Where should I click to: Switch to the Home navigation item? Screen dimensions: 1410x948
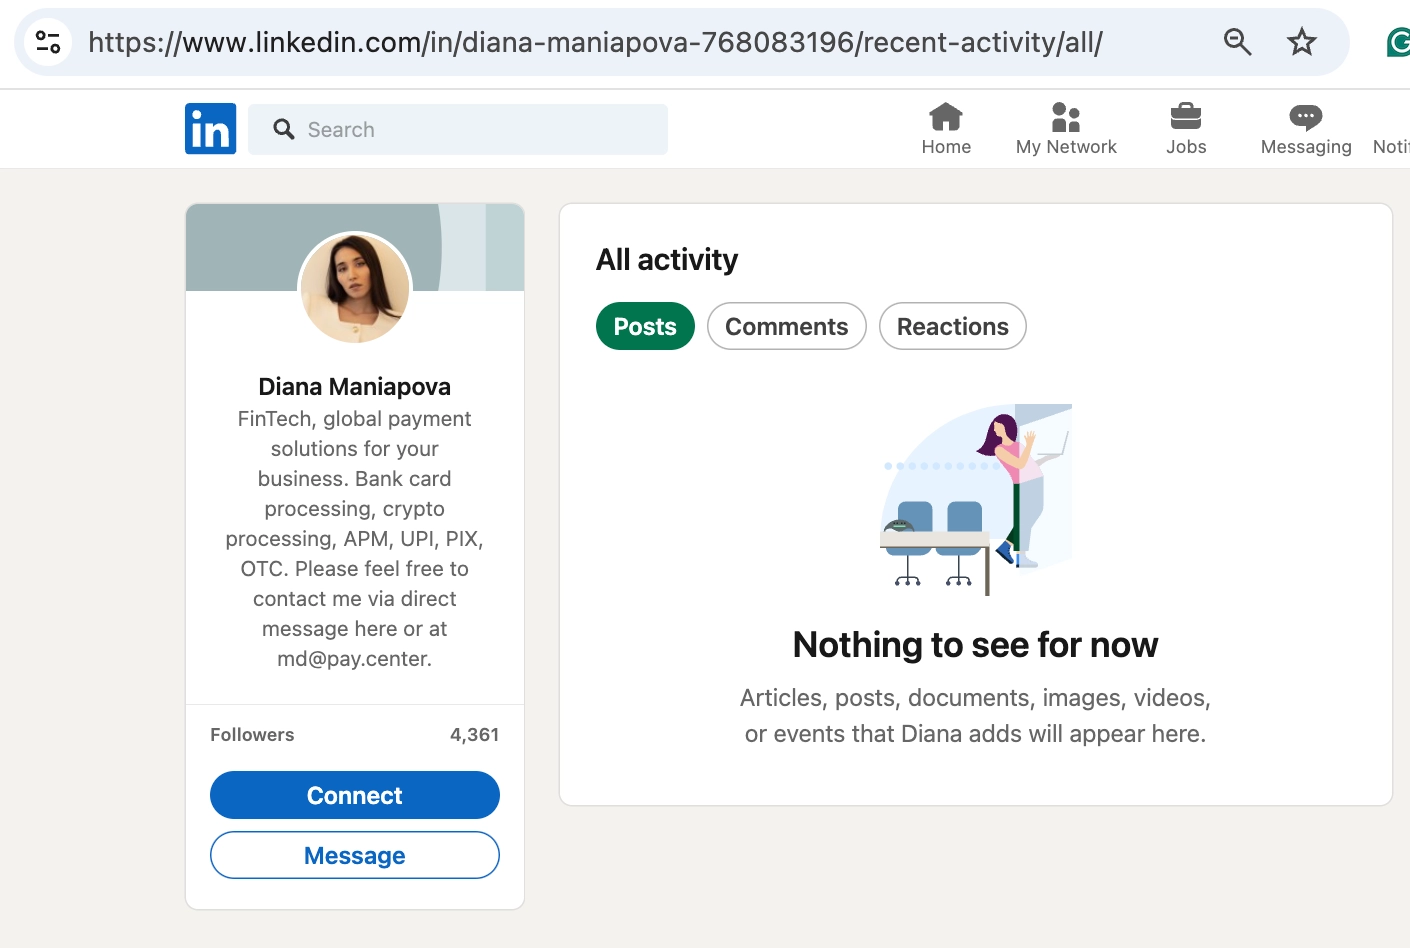(946, 128)
